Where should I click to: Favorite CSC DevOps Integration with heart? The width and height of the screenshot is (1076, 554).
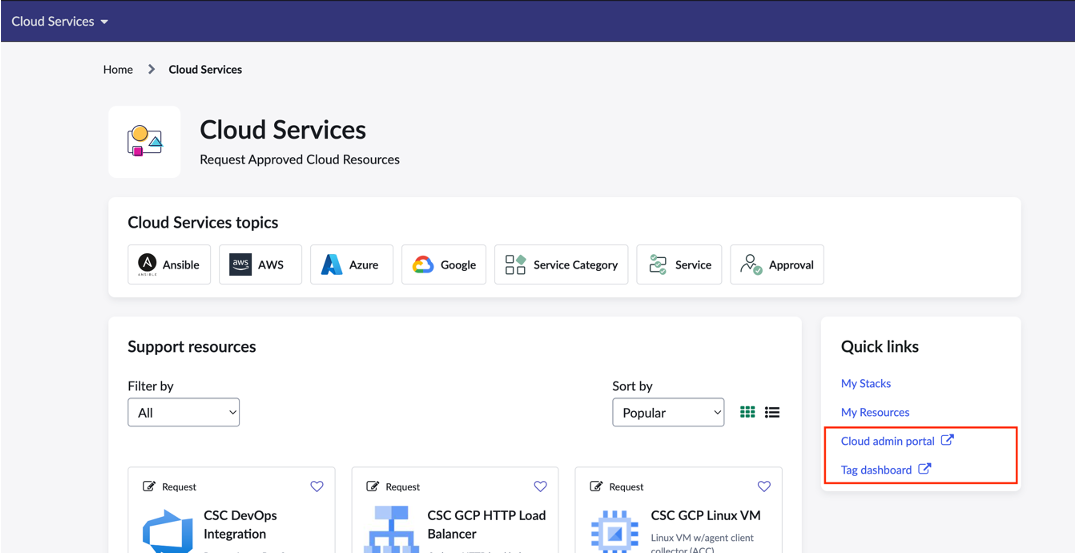coord(317,487)
